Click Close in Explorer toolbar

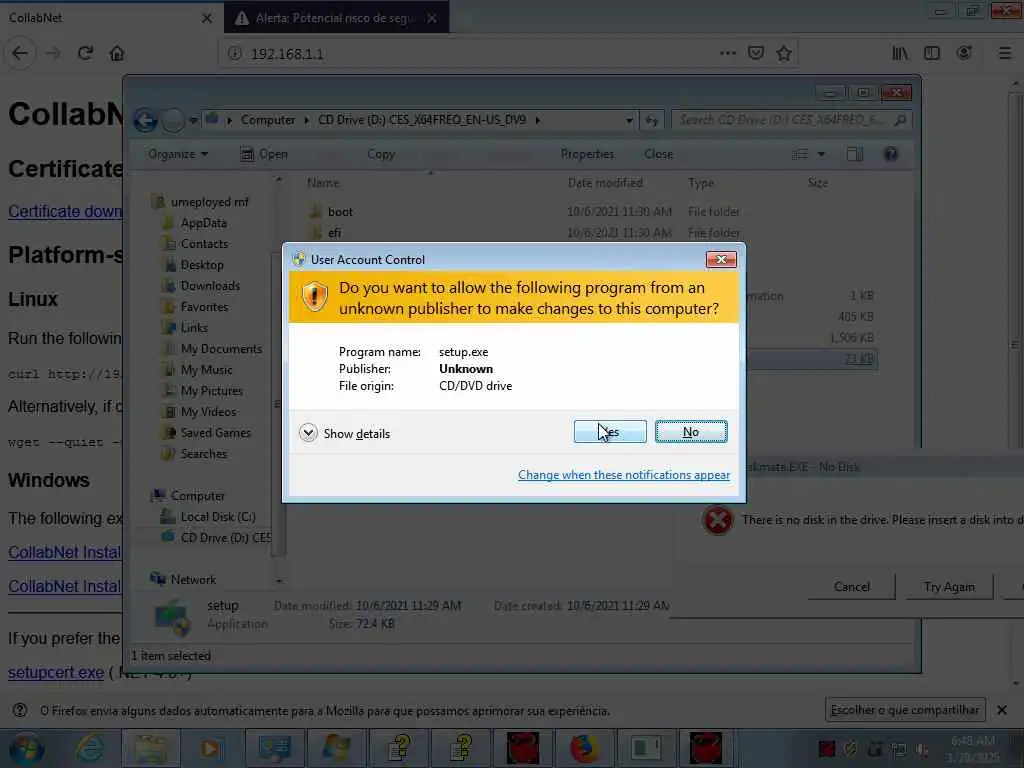coord(658,154)
